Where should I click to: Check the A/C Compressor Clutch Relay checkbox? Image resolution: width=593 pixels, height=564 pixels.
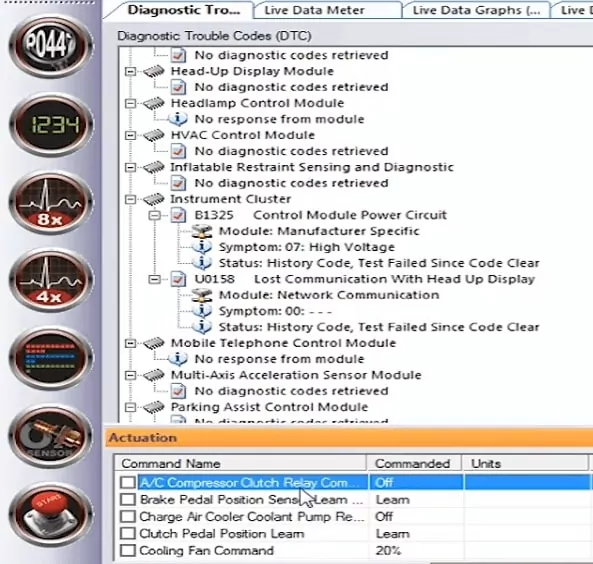[x=128, y=482]
